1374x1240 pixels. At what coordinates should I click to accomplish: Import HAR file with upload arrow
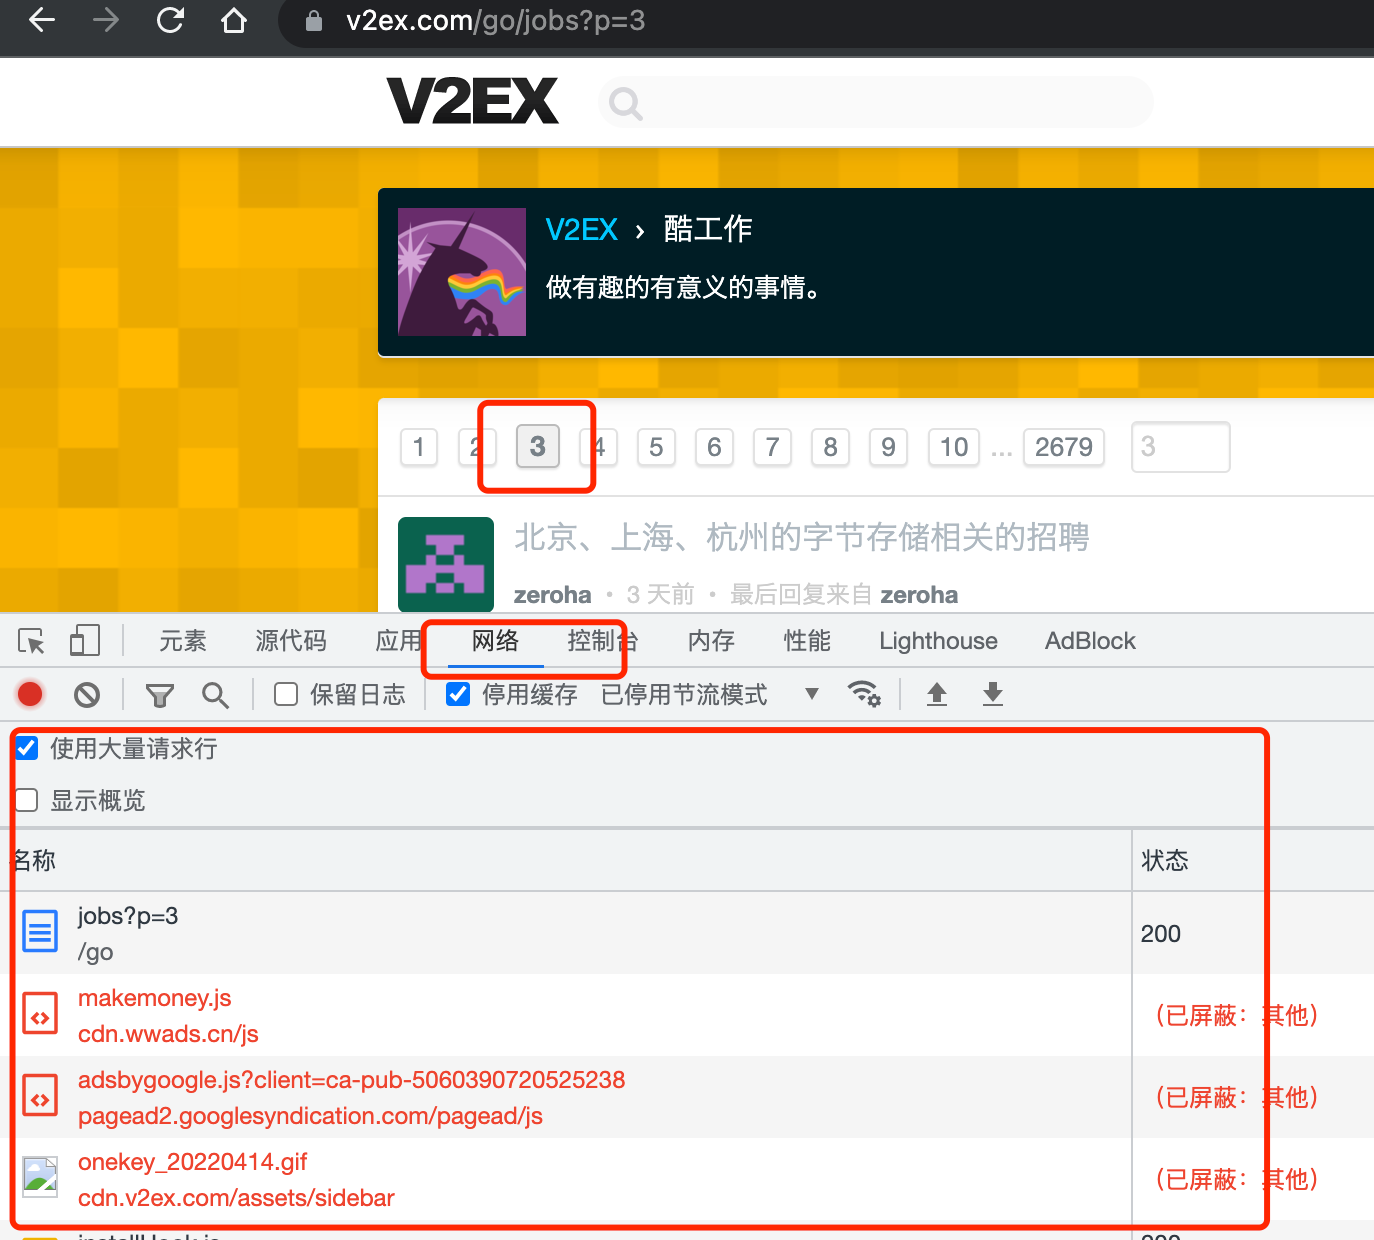point(937,694)
